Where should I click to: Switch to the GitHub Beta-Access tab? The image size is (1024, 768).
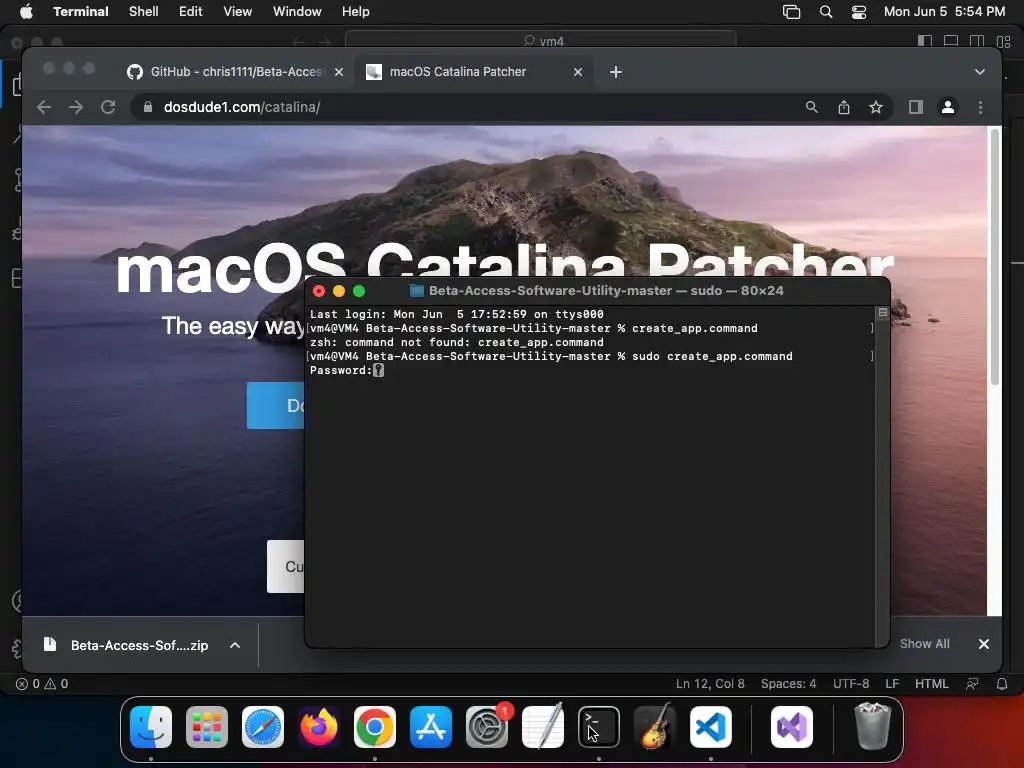[225, 72]
